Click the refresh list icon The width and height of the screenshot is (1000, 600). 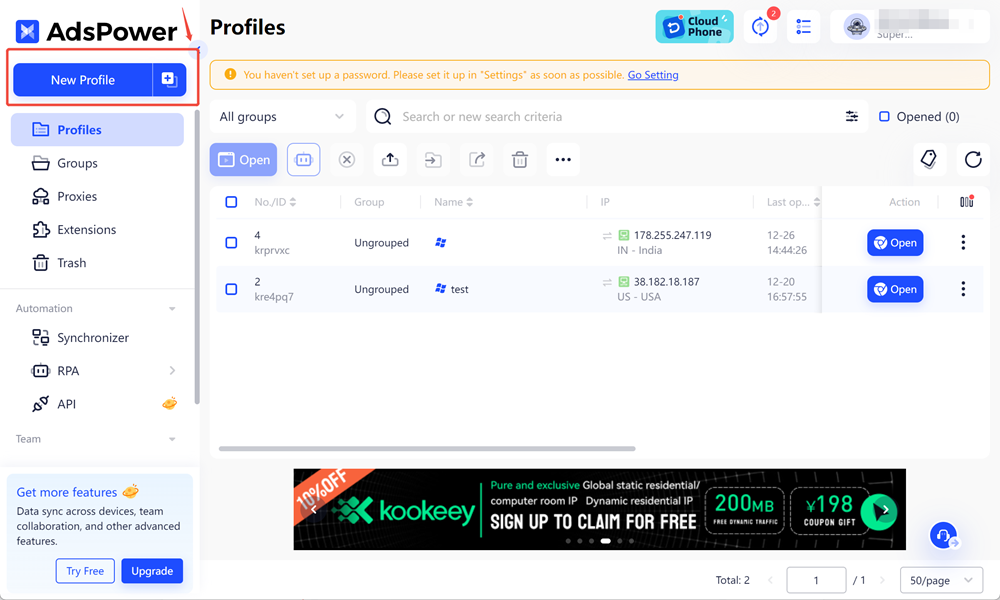click(x=973, y=159)
